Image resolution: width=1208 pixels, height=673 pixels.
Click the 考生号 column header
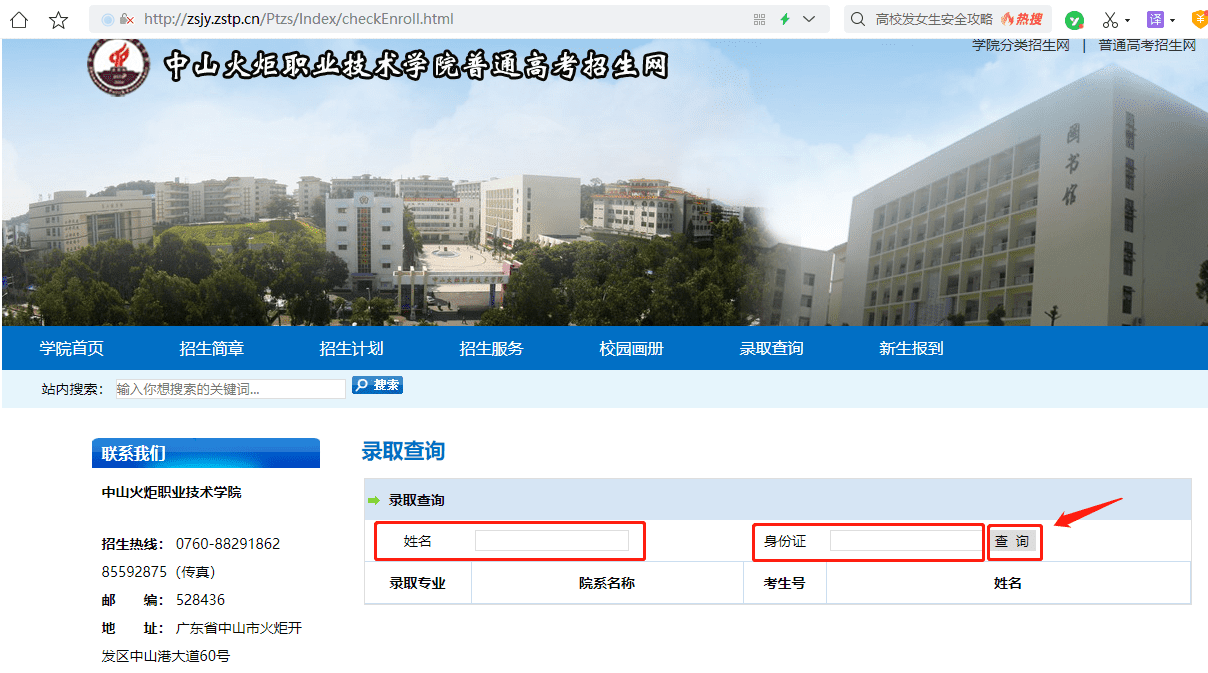pyautogui.click(x=785, y=583)
